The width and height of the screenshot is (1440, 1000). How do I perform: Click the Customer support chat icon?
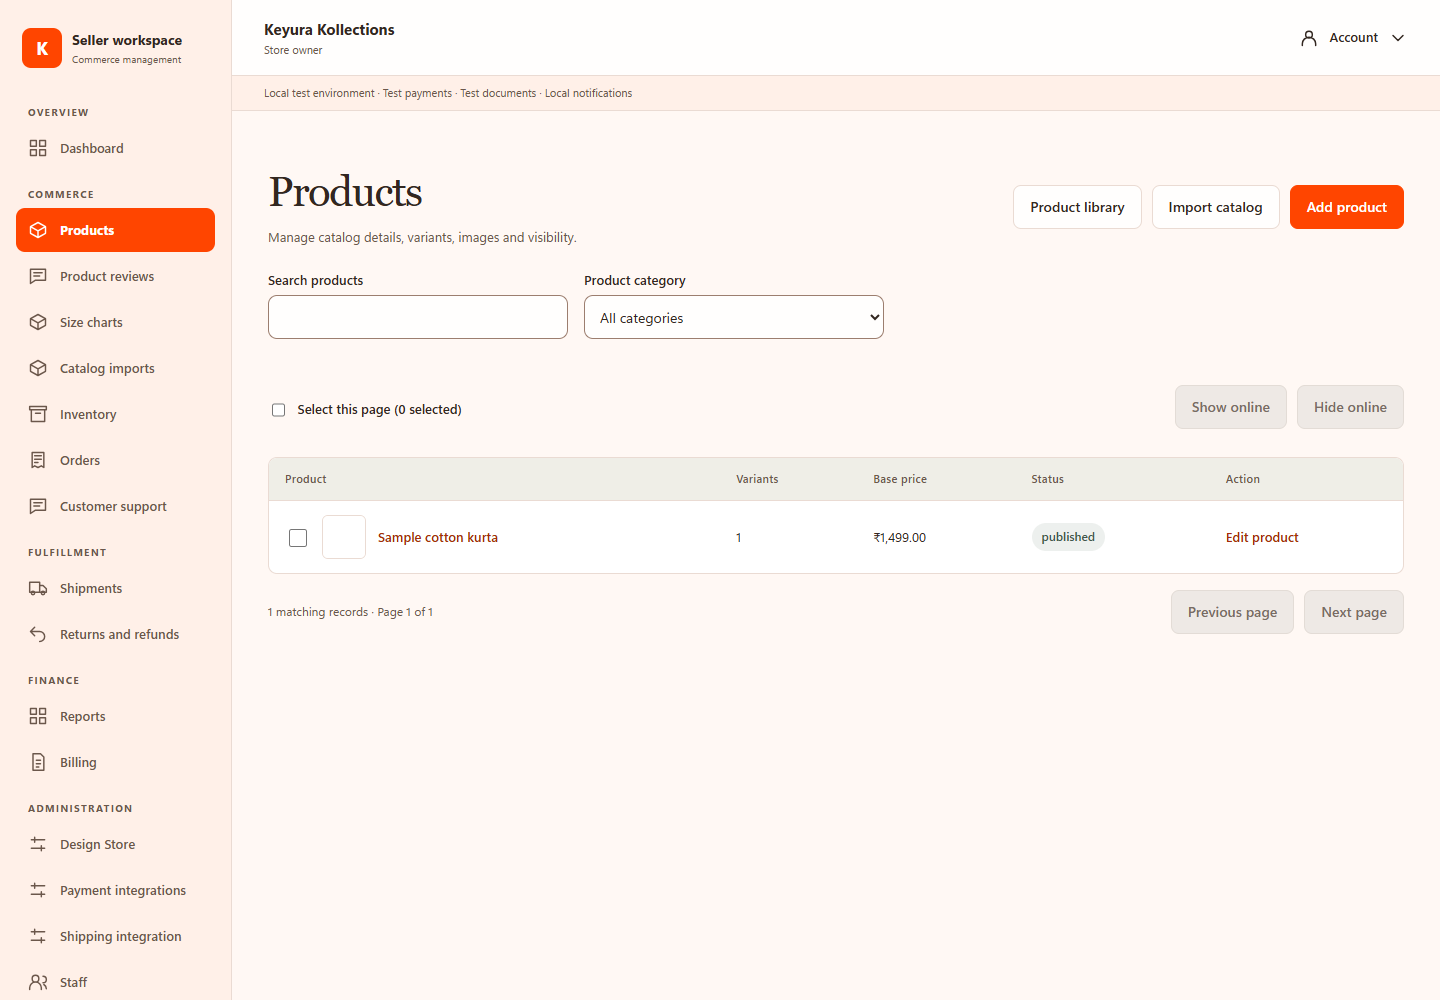click(x=38, y=506)
